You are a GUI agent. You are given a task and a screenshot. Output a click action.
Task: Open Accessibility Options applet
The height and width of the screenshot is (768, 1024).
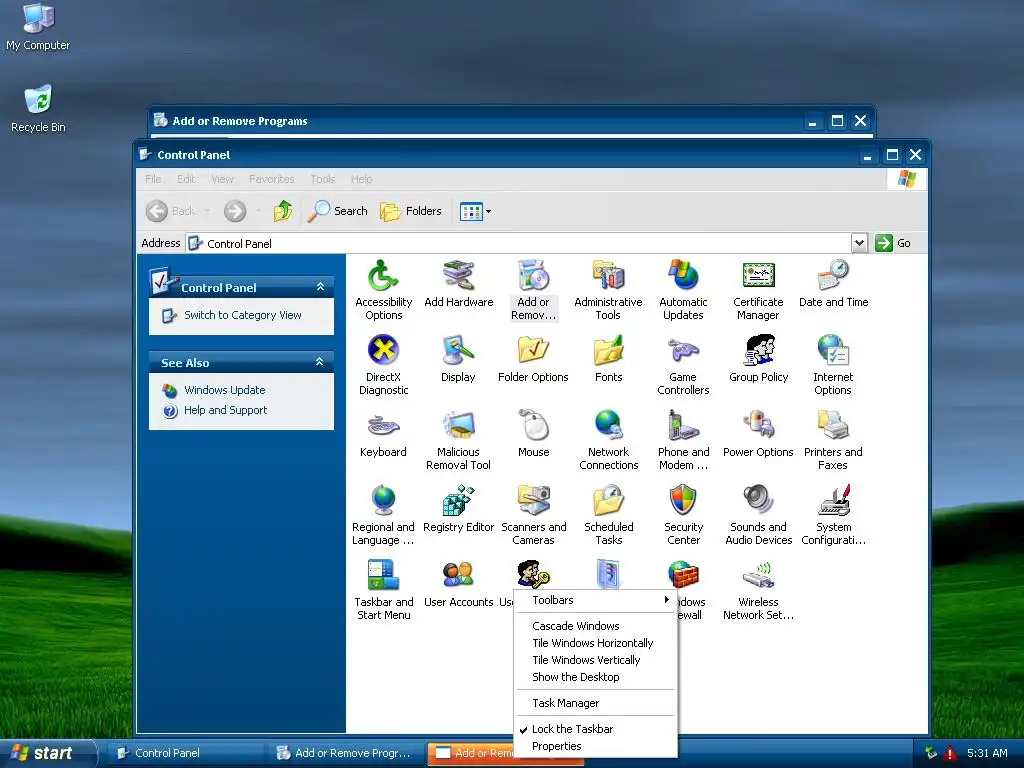pyautogui.click(x=383, y=291)
